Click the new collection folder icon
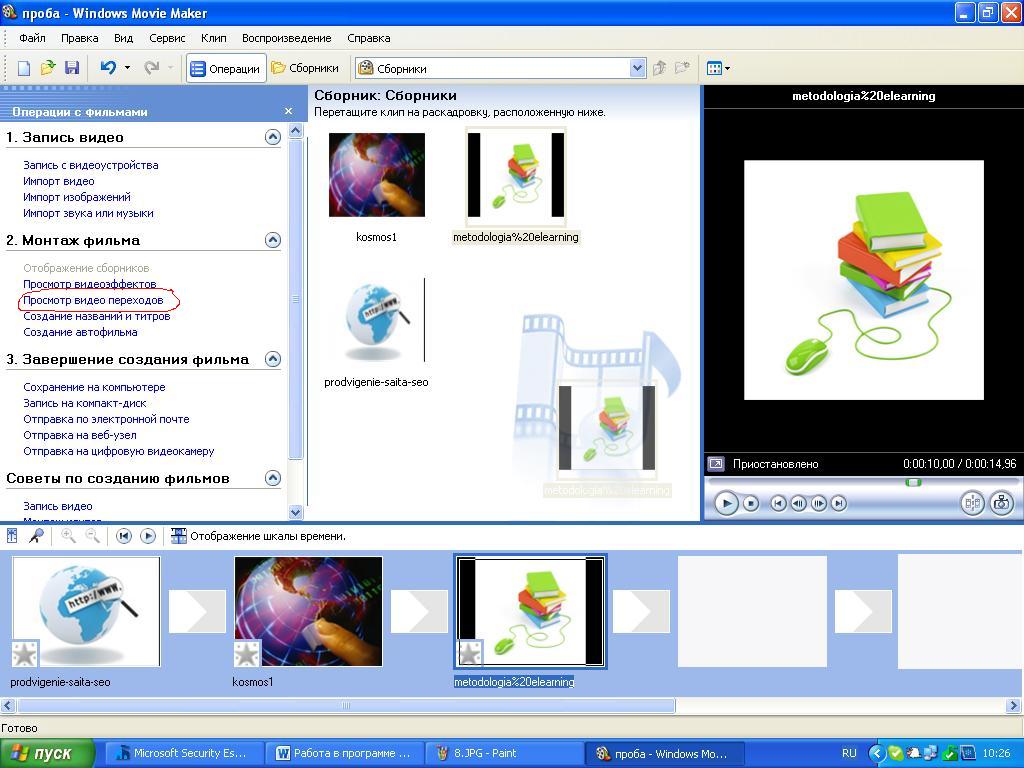 [x=682, y=68]
